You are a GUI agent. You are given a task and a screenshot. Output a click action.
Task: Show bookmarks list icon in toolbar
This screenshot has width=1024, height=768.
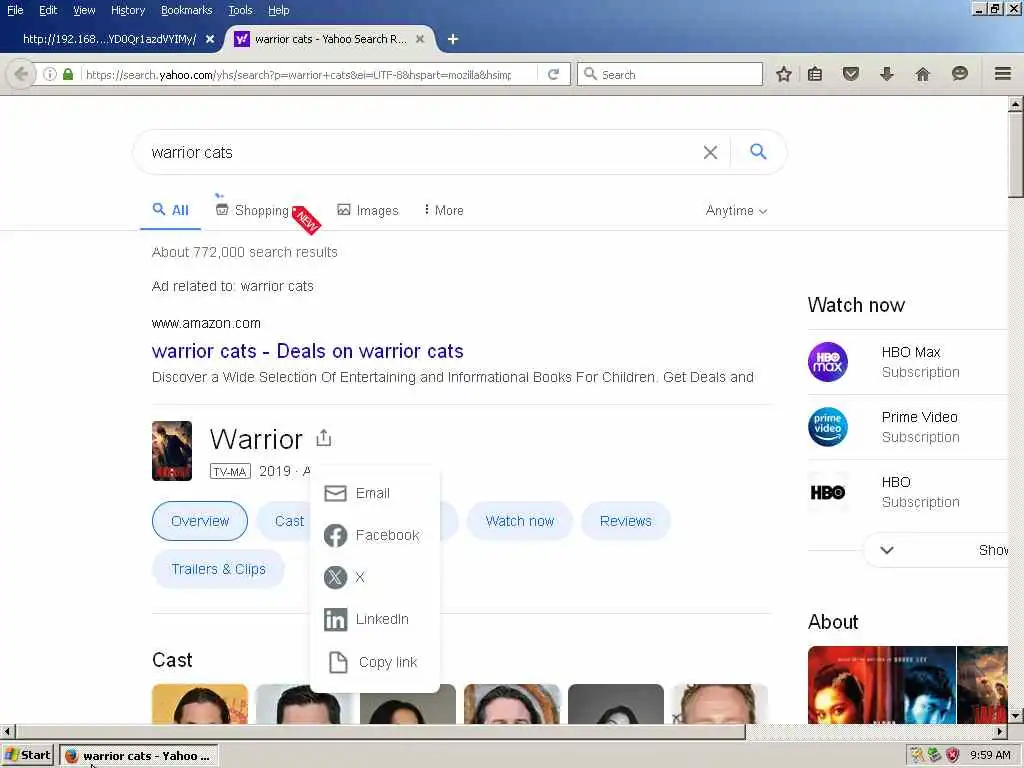click(815, 74)
